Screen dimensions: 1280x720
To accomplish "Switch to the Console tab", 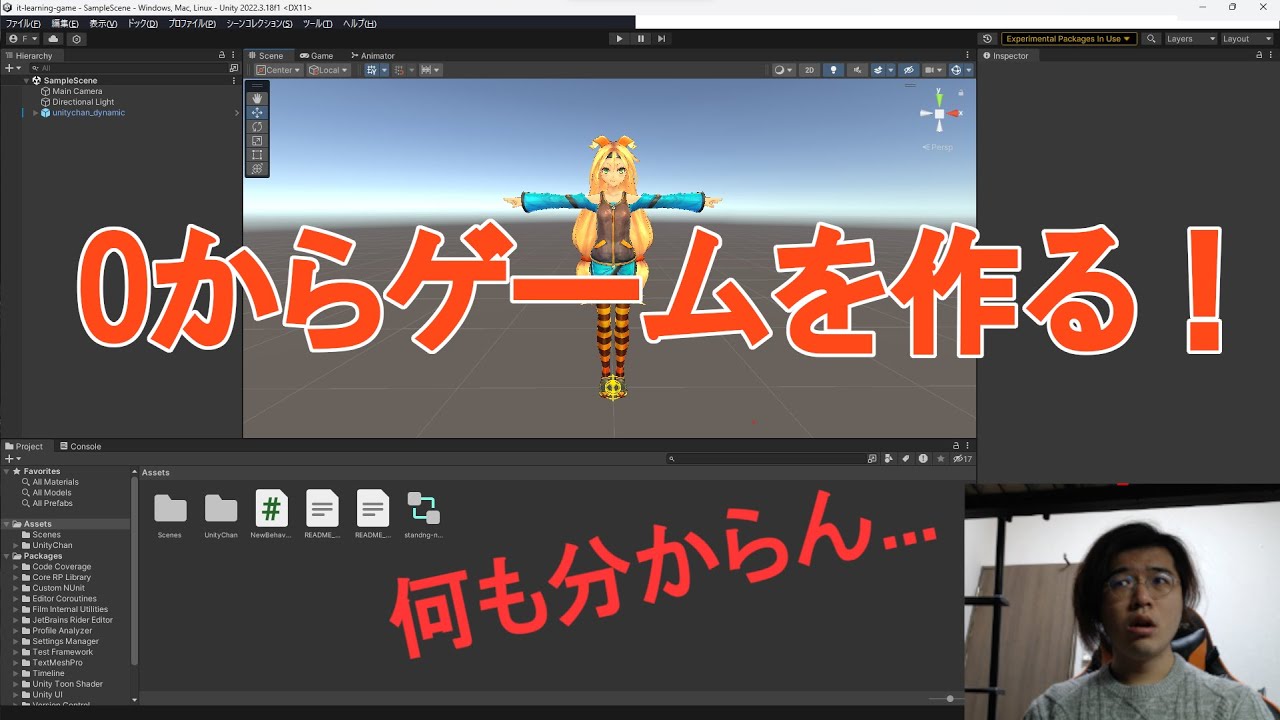I will (80, 446).
